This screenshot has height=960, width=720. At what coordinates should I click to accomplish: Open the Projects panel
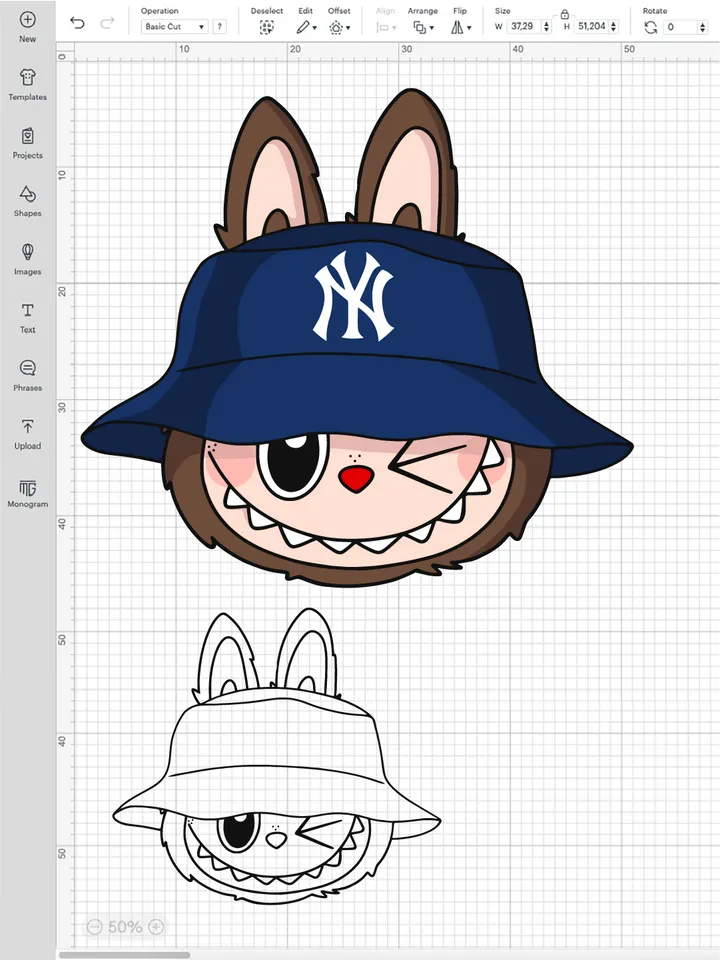(27, 142)
